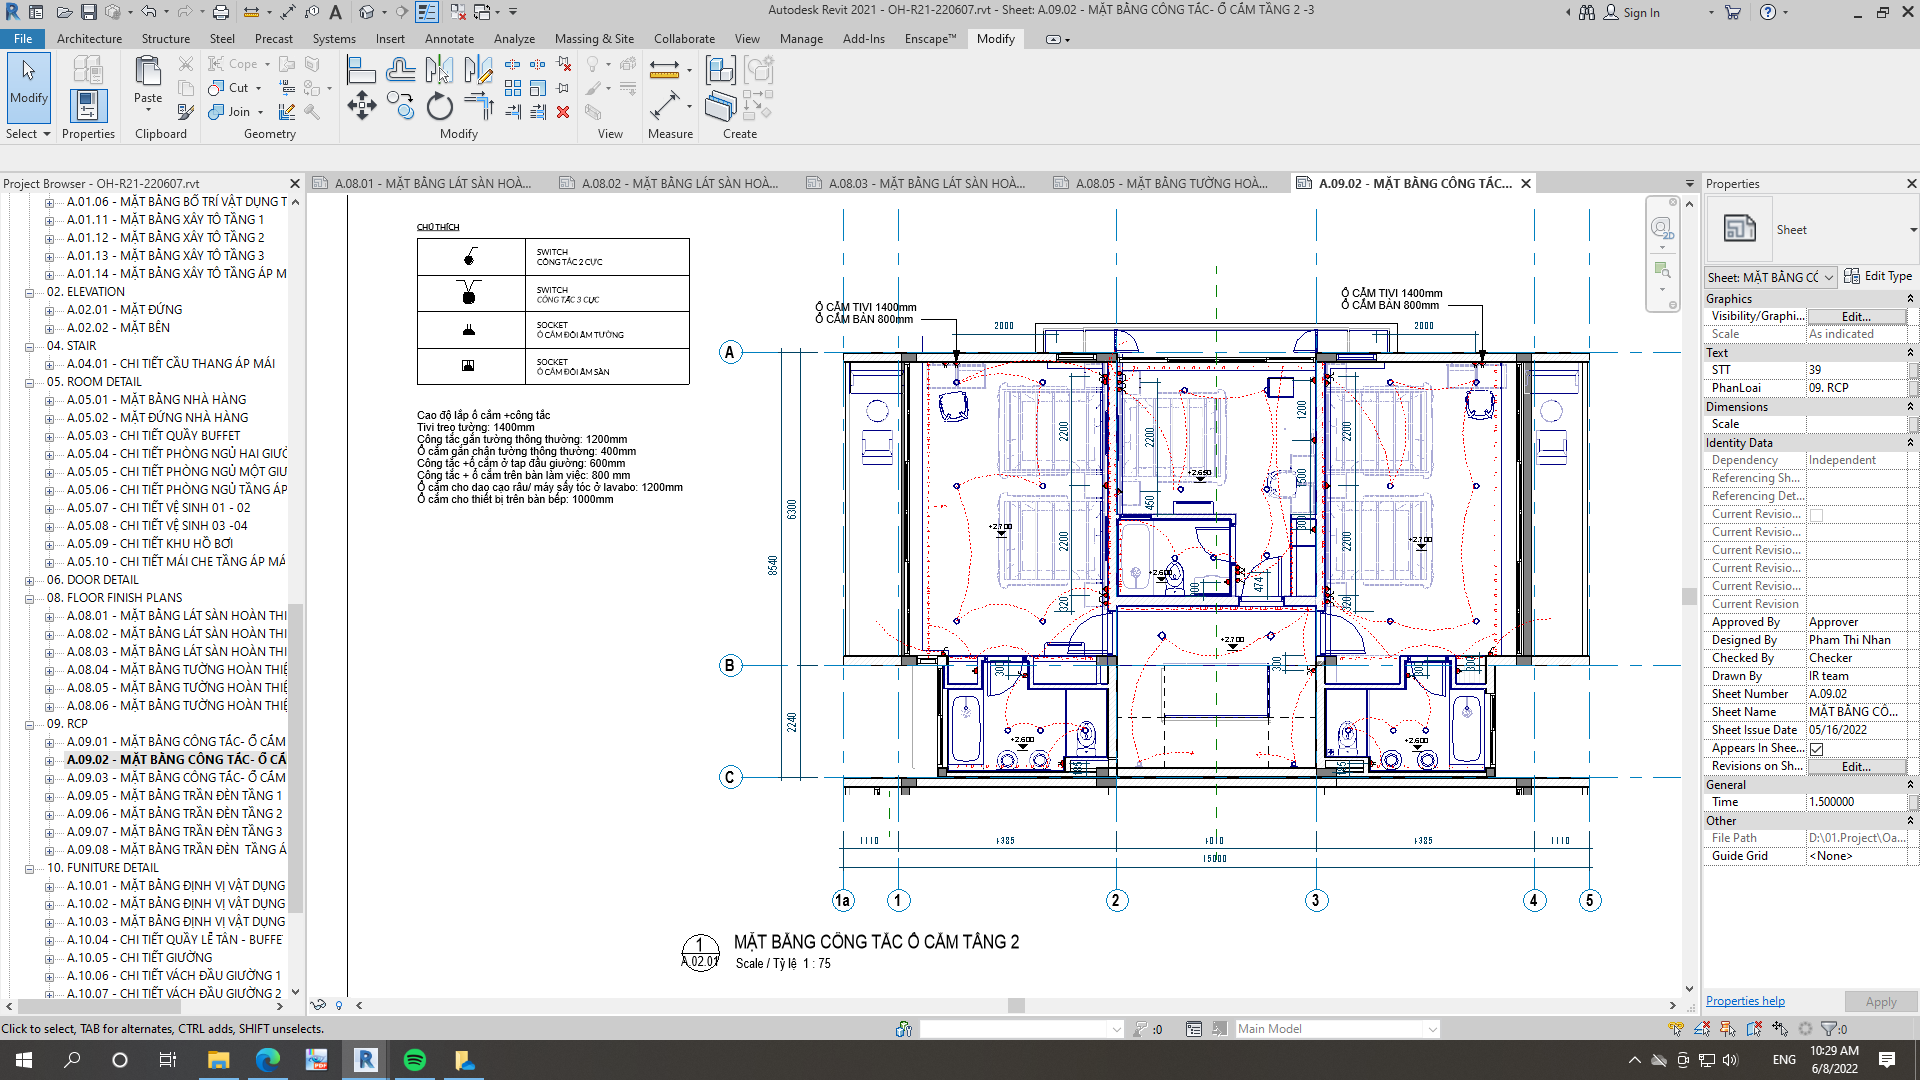
Task: Collapse the 08. FLOOR FINISH PLANS node
Action: coord(30,598)
